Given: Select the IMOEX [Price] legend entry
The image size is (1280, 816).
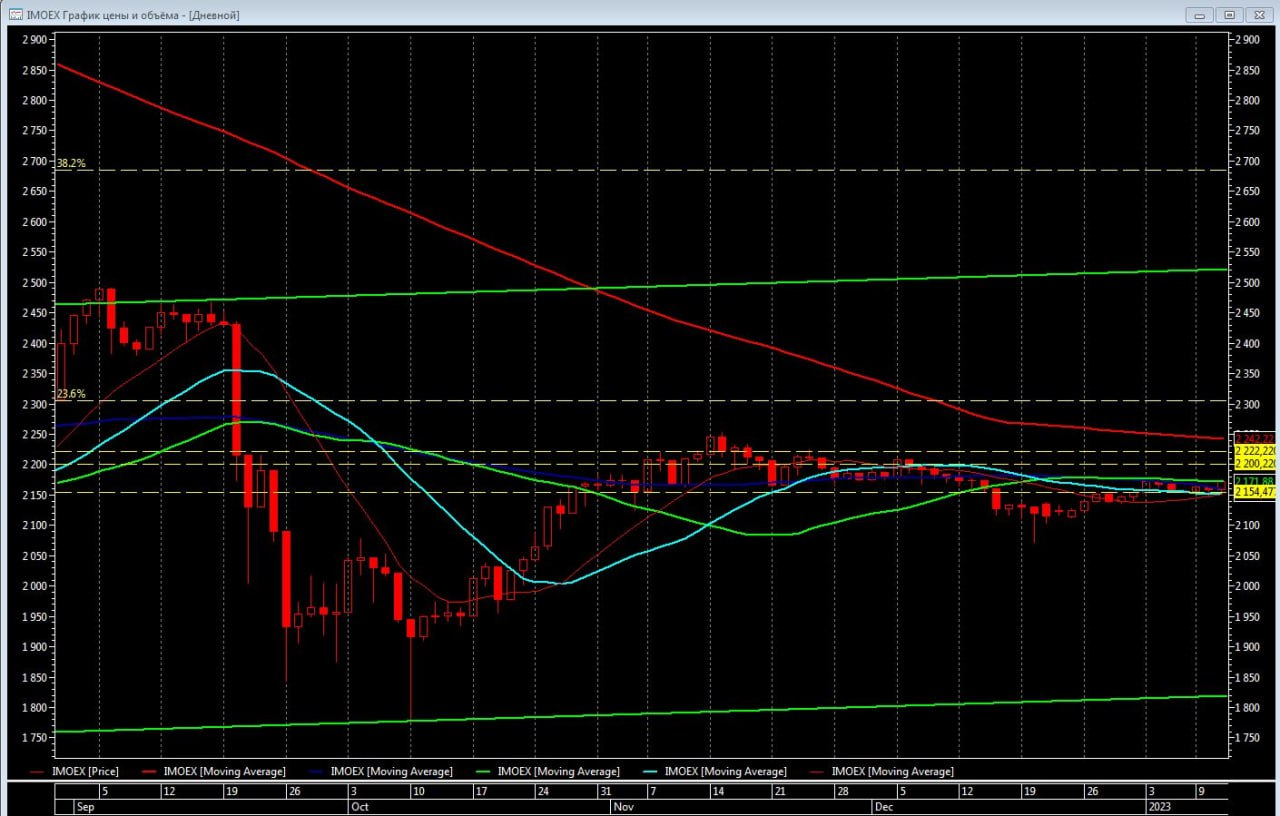Looking at the screenshot, I should click(90, 771).
